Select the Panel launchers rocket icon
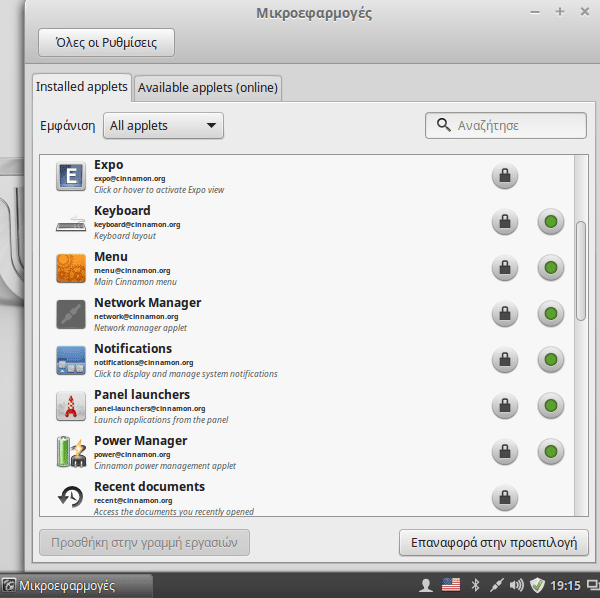 point(71,406)
